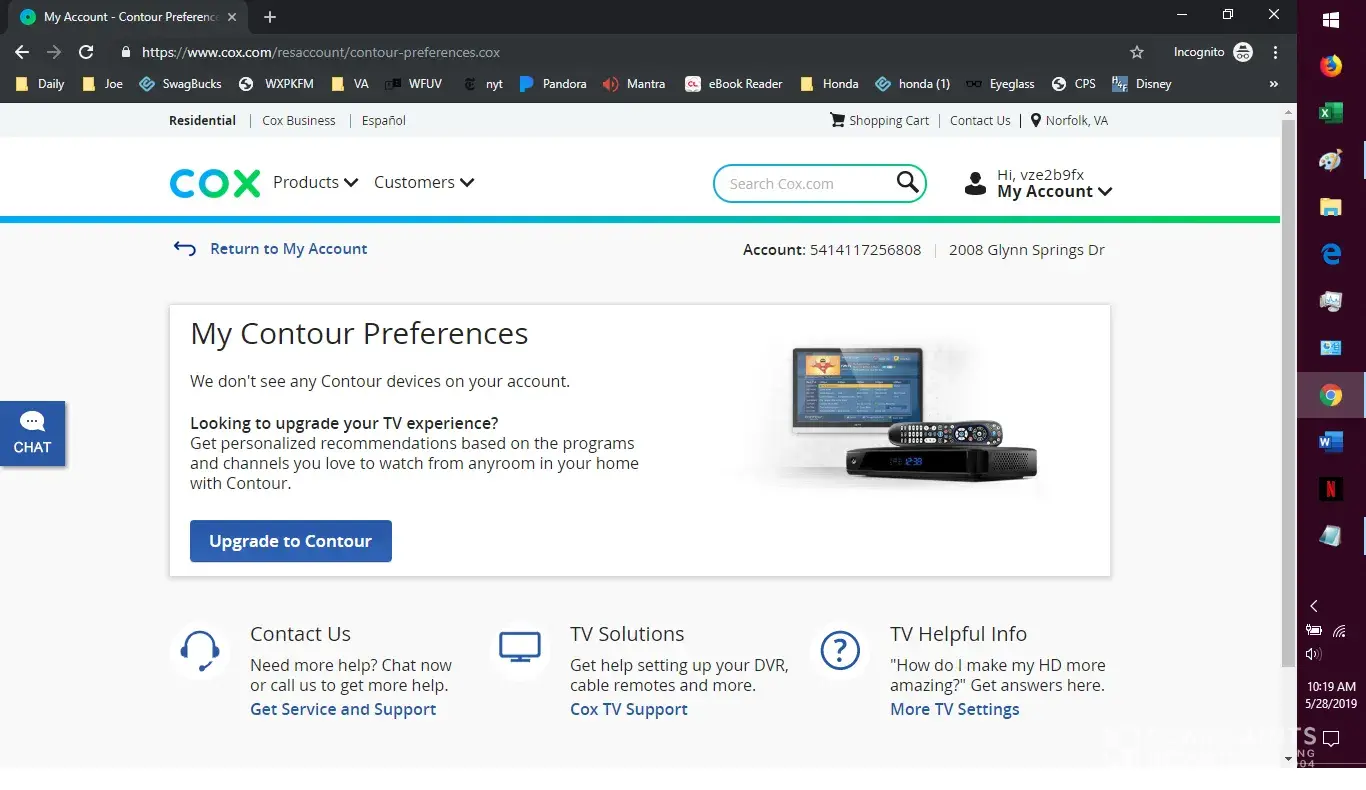
Task: Click the Norfolk, VA location pin
Action: click(x=1036, y=120)
